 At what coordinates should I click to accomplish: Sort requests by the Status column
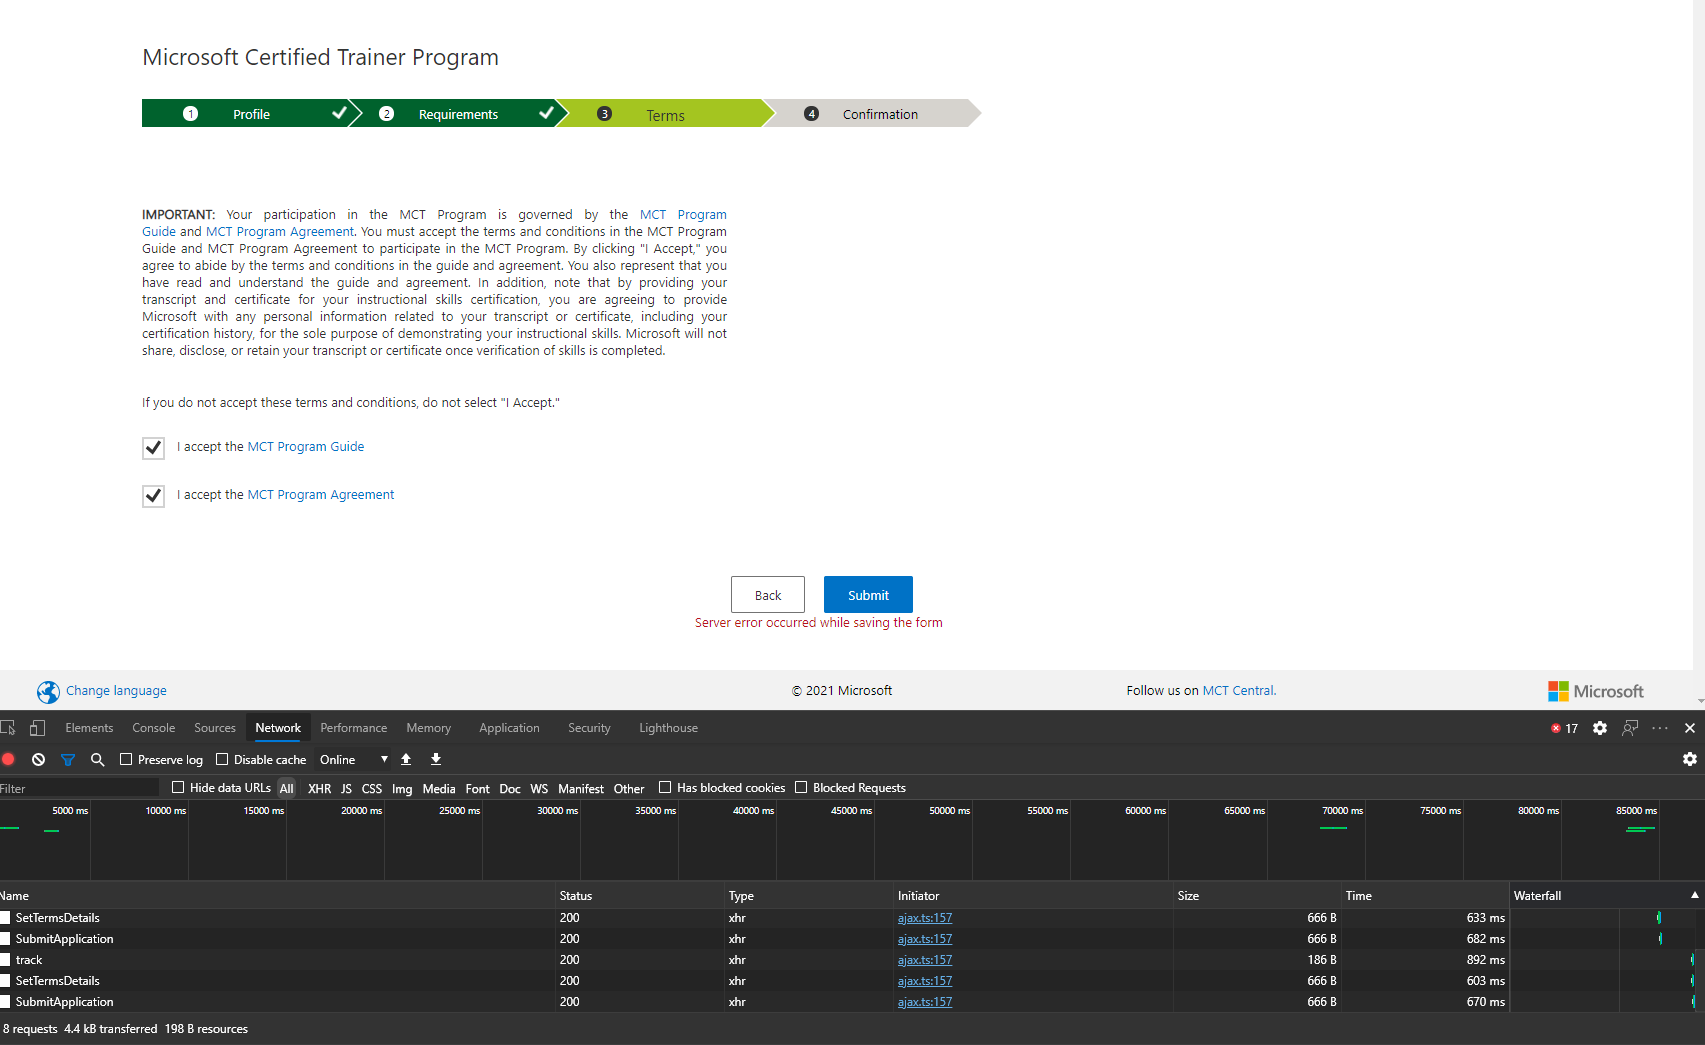point(640,895)
